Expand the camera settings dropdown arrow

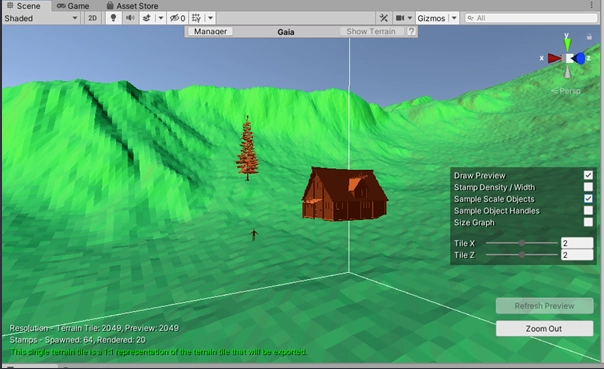pos(410,18)
